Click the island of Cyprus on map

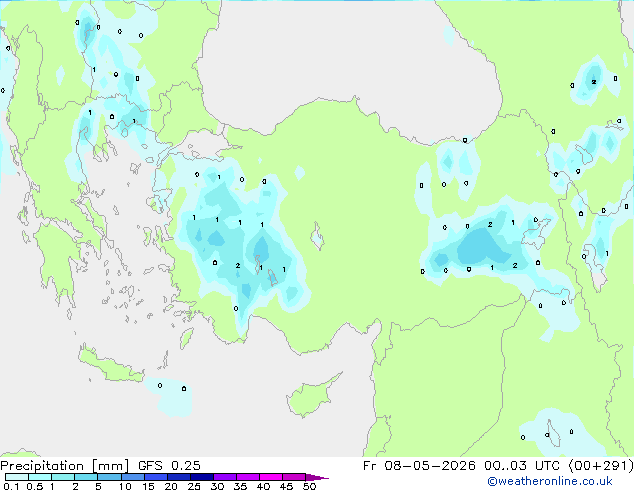click(x=311, y=397)
